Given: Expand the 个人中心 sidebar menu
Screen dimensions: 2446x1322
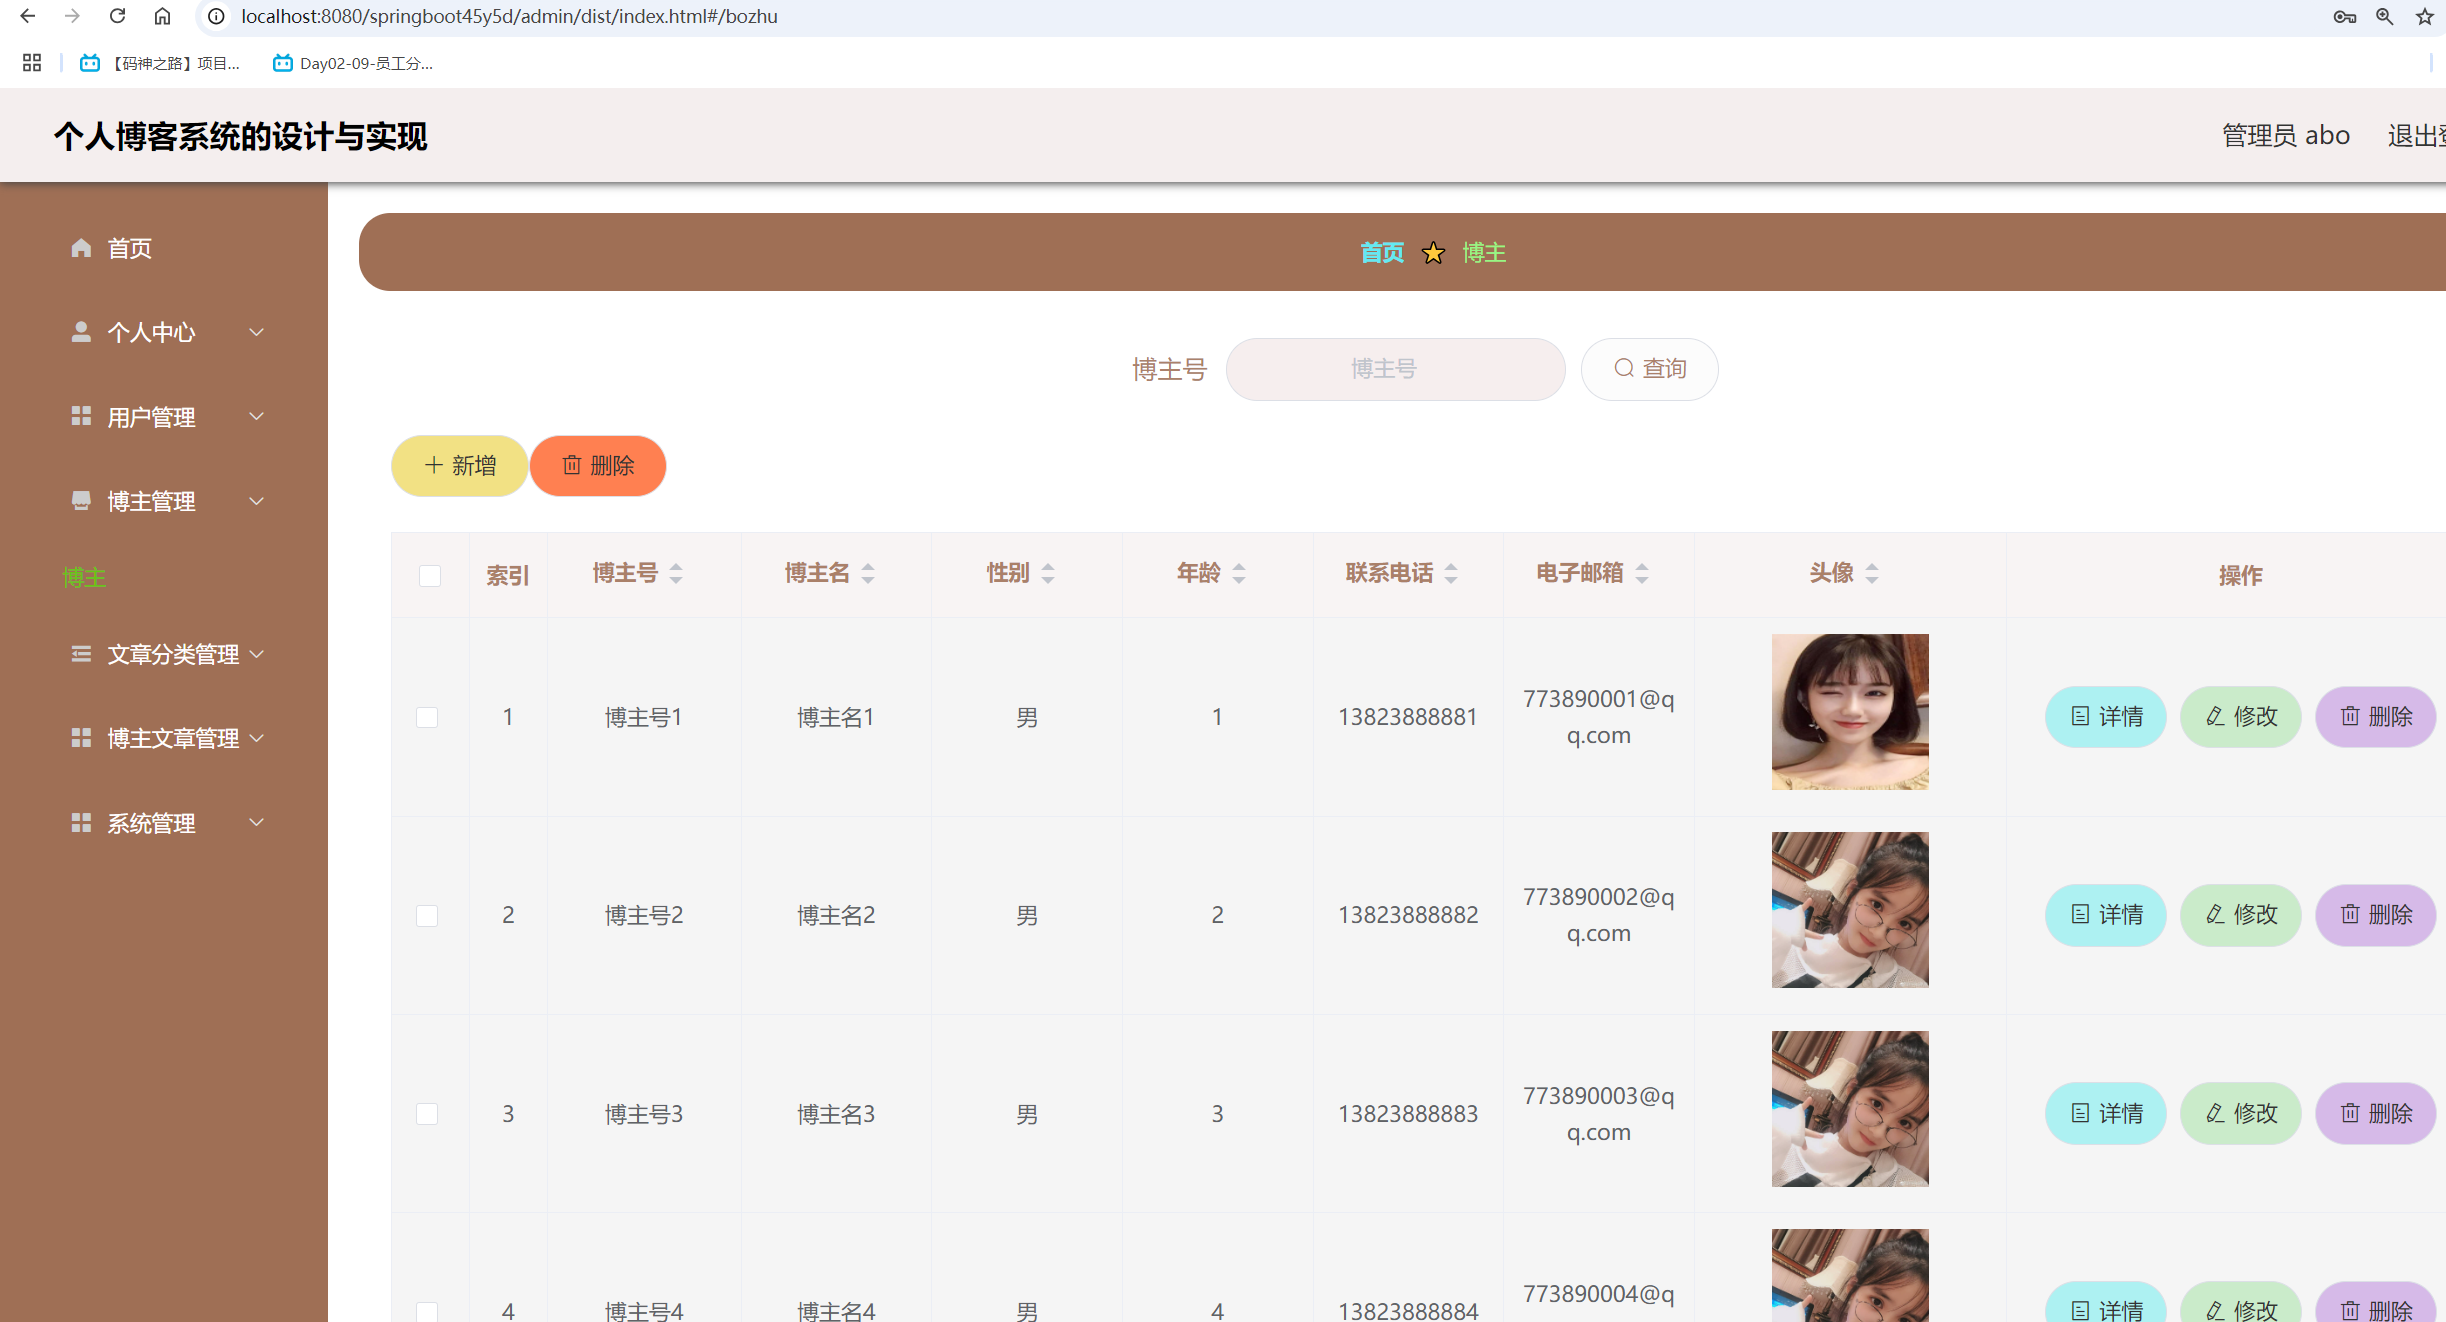Looking at the screenshot, I should [165, 332].
